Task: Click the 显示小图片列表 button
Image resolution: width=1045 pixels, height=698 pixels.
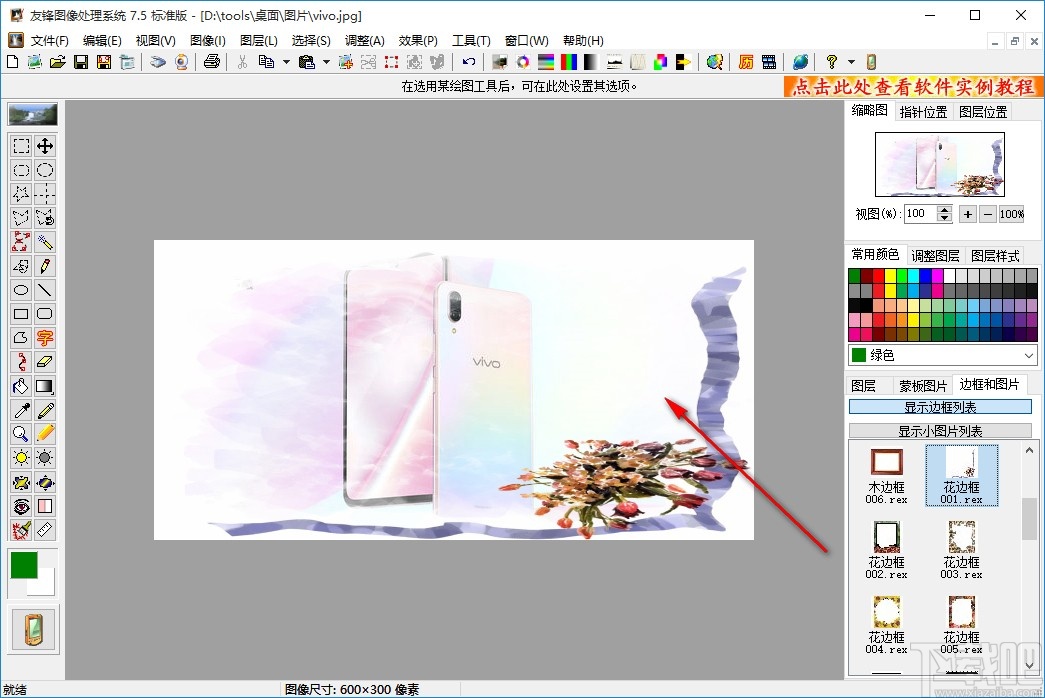Action: pos(940,431)
